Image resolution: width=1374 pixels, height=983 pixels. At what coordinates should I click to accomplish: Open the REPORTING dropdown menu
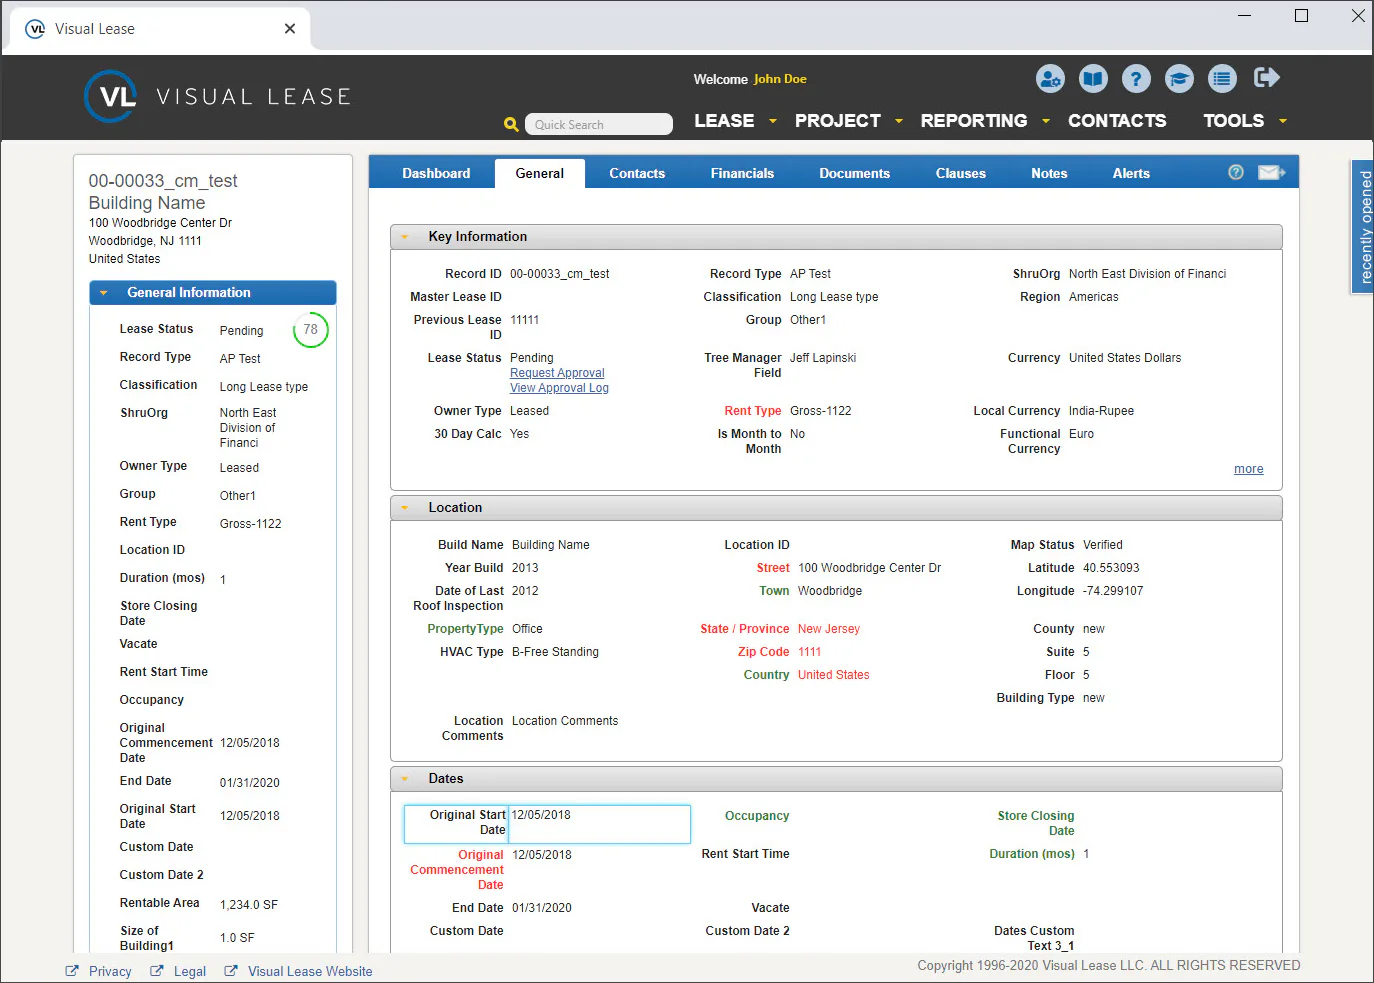975,120
